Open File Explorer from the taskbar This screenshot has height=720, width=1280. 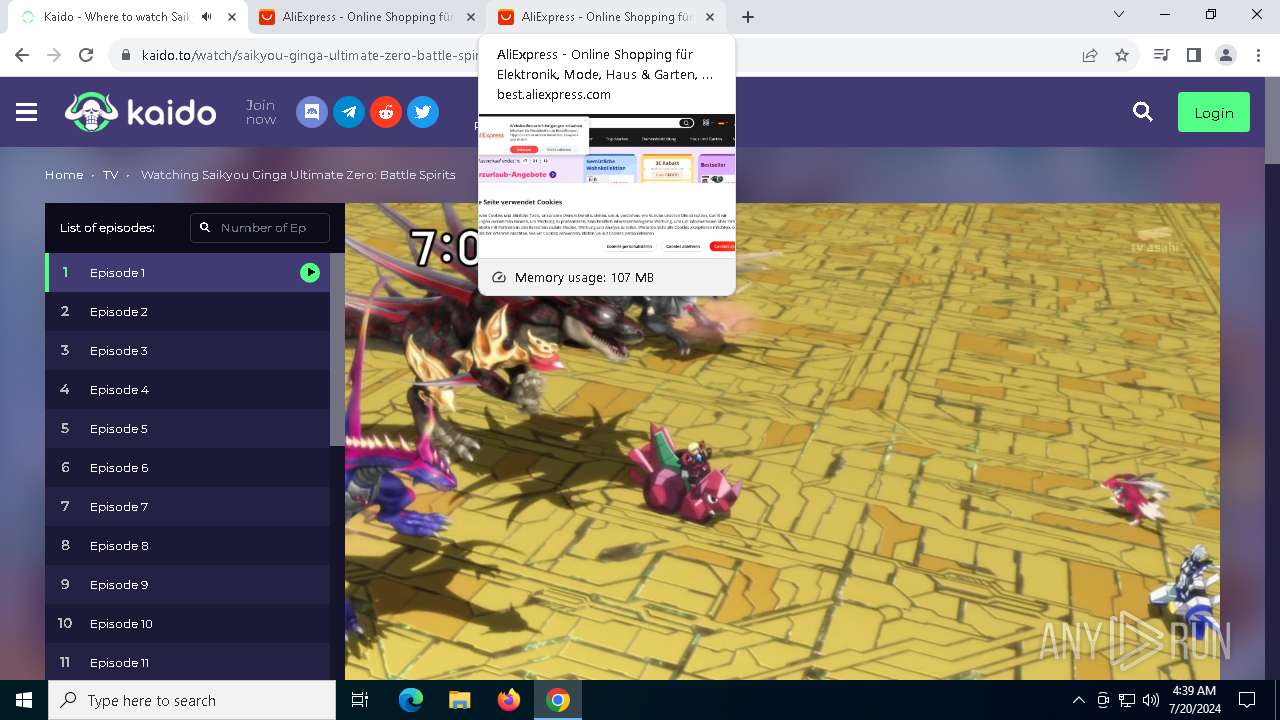click(x=459, y=700)
